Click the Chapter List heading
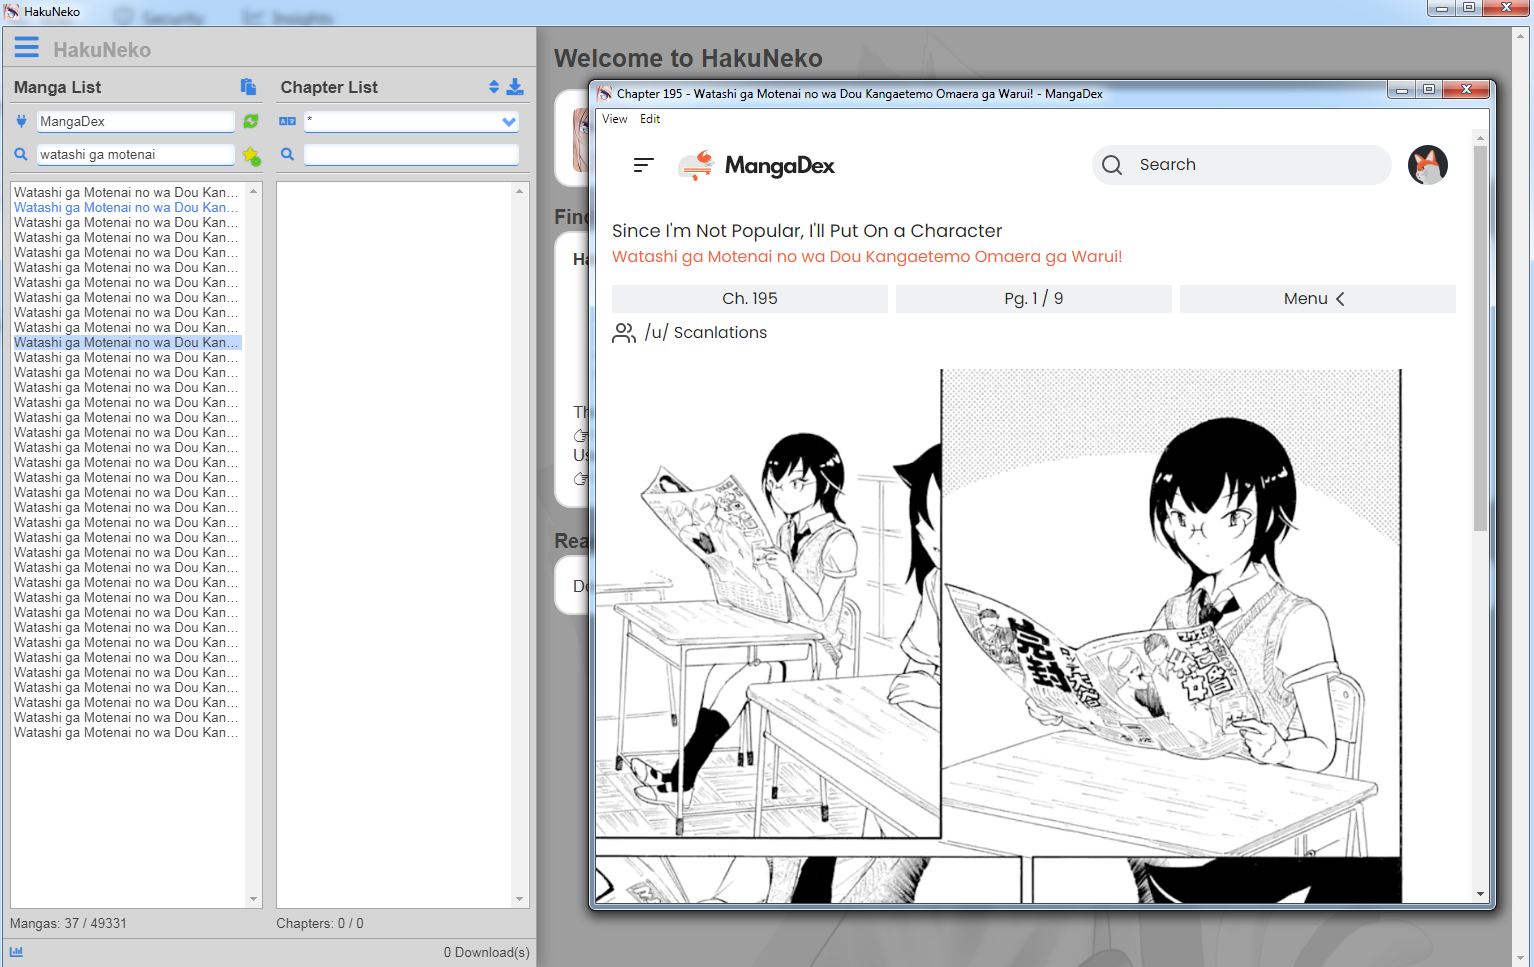1534x967 pixels. click(329, 87)
